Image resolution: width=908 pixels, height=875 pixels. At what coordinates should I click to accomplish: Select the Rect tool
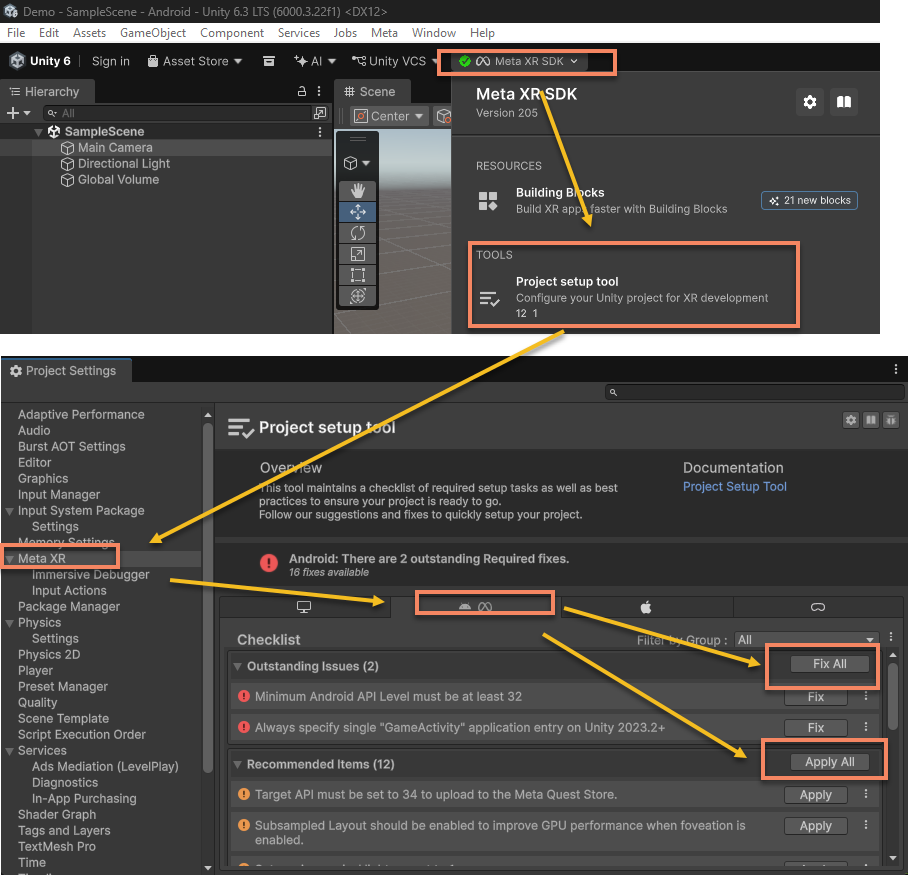coord(357,274)
